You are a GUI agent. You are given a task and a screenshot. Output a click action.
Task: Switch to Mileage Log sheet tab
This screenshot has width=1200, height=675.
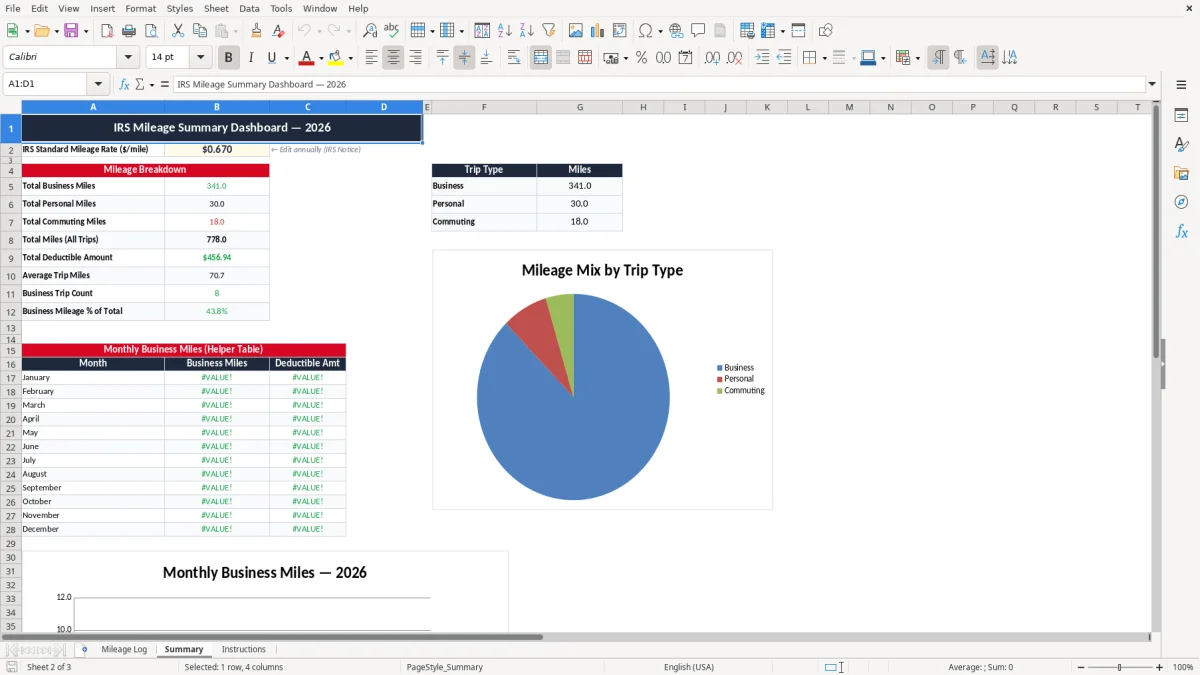(x=124, y=649)
